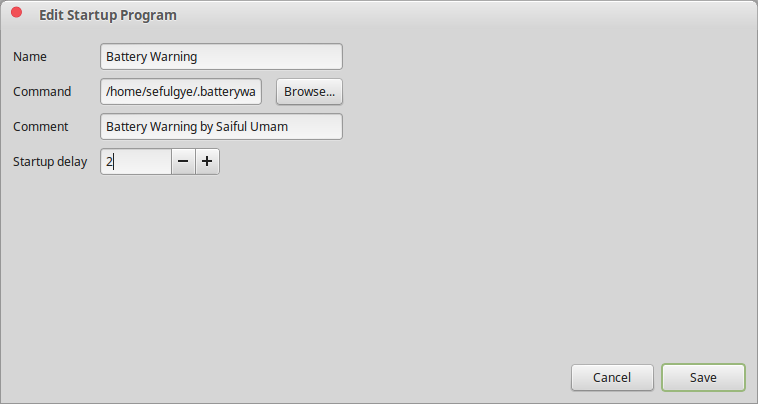Click into the Command path field
The height and width of the screenshot is (404, 758).
point(181,92)
